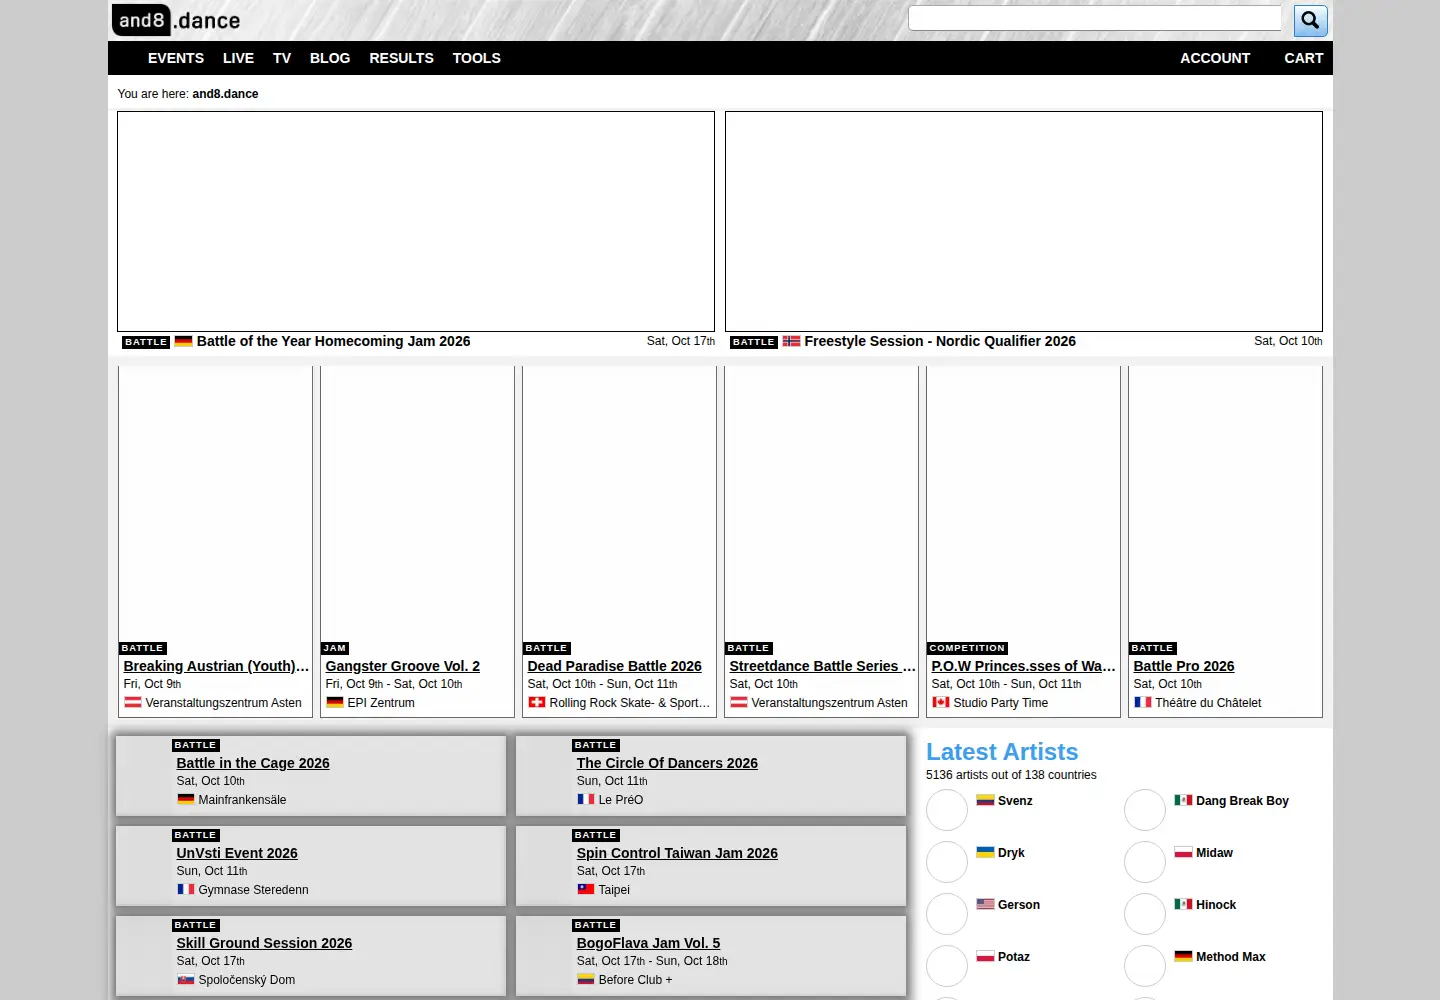This screenshot has height=1000, width=1440.
Task: Open Streetdance Battle Series event link
Action: tap(822, 666)
